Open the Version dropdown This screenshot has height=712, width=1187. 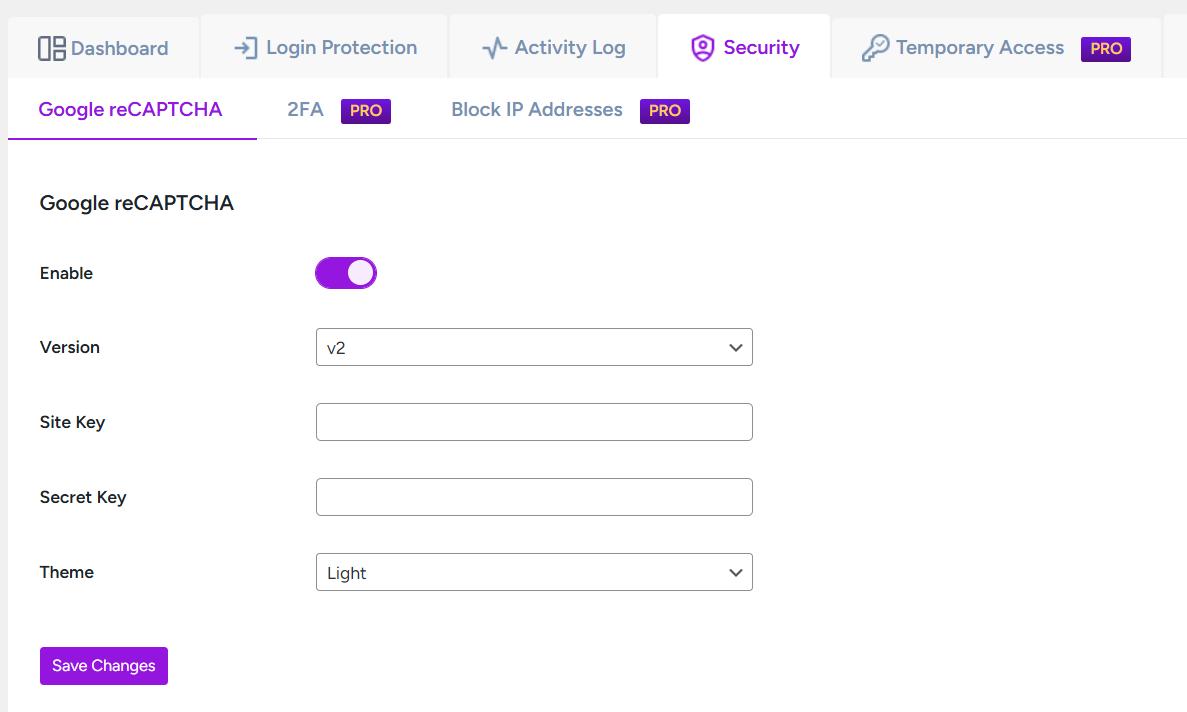534,347
